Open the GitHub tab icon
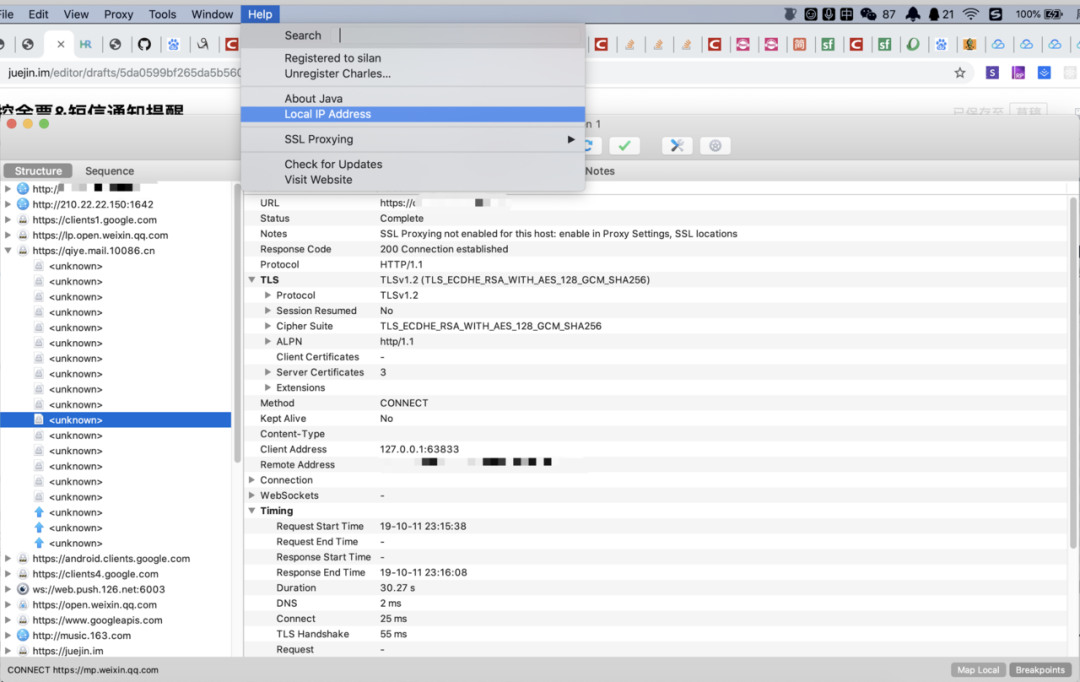Viewport: 1080px width, 682px height. [x=144, y=44]
